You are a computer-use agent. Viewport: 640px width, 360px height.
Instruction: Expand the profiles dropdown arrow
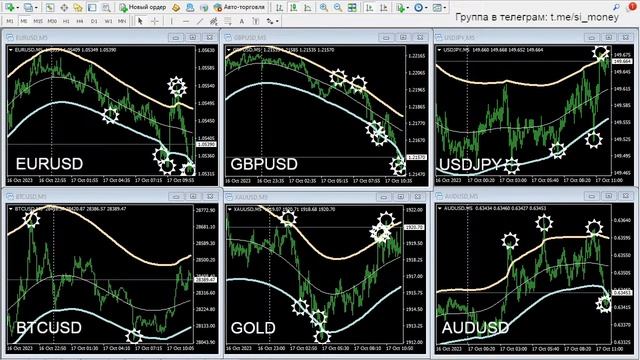pyautogui.click(x=36, y=7)
